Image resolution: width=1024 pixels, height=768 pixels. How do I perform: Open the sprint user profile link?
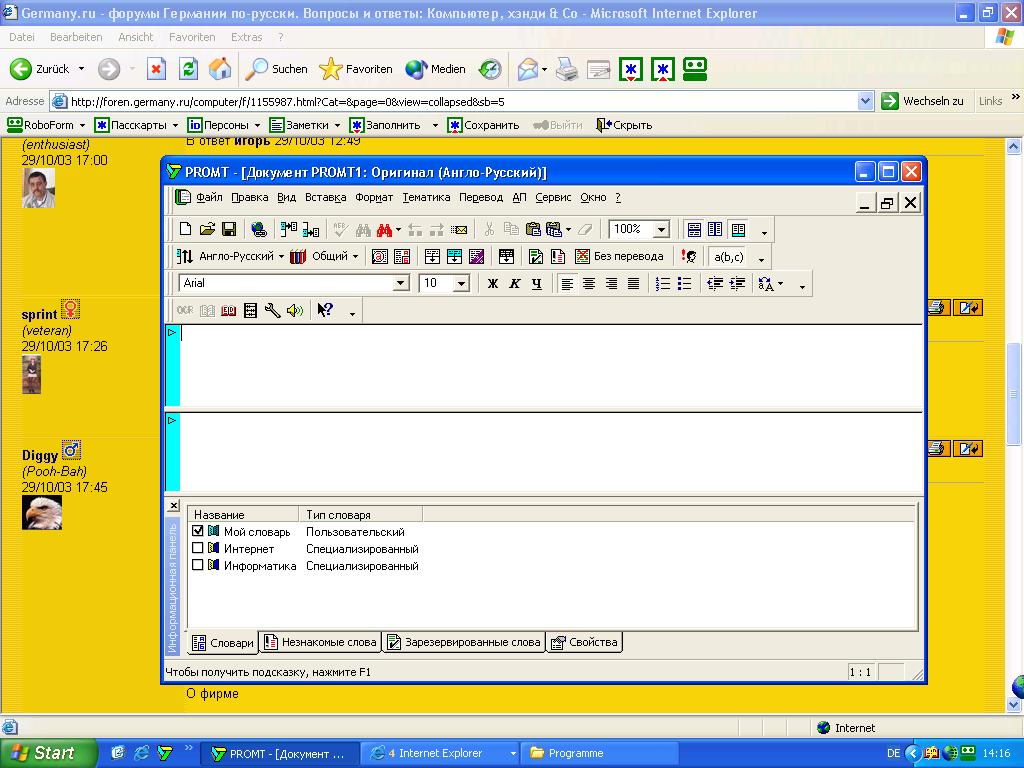[x=39, y=314]
